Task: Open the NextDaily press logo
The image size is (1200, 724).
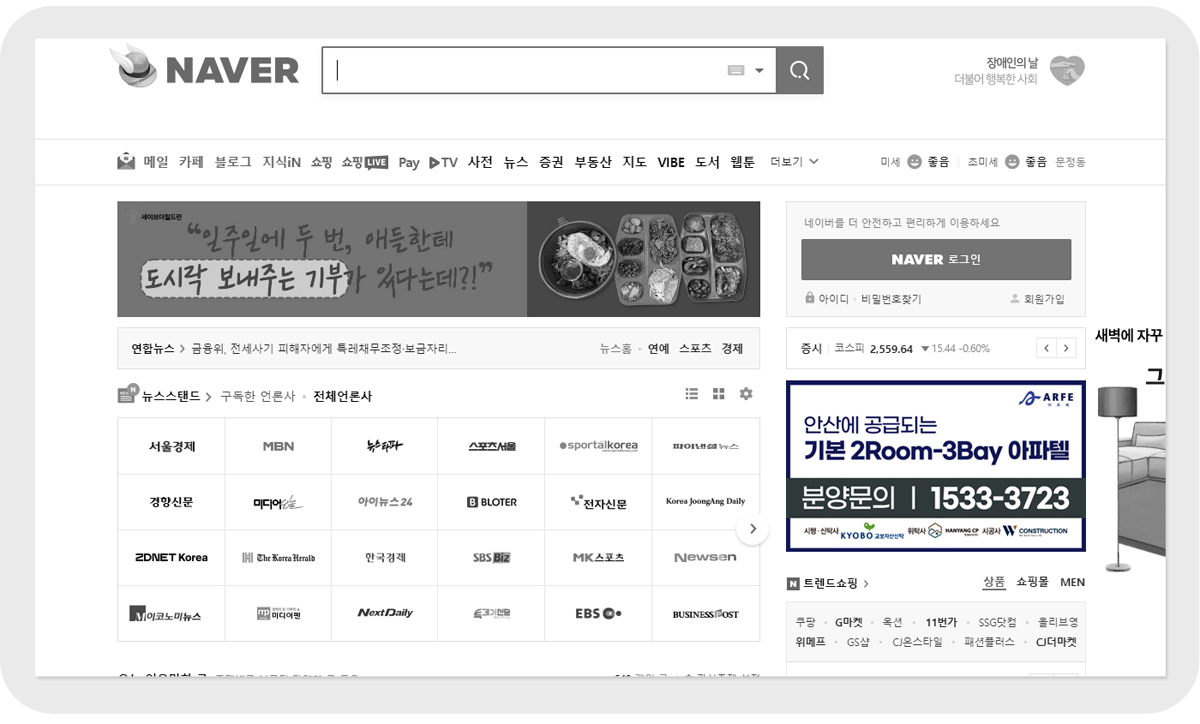Action: [x=385, y=613]
